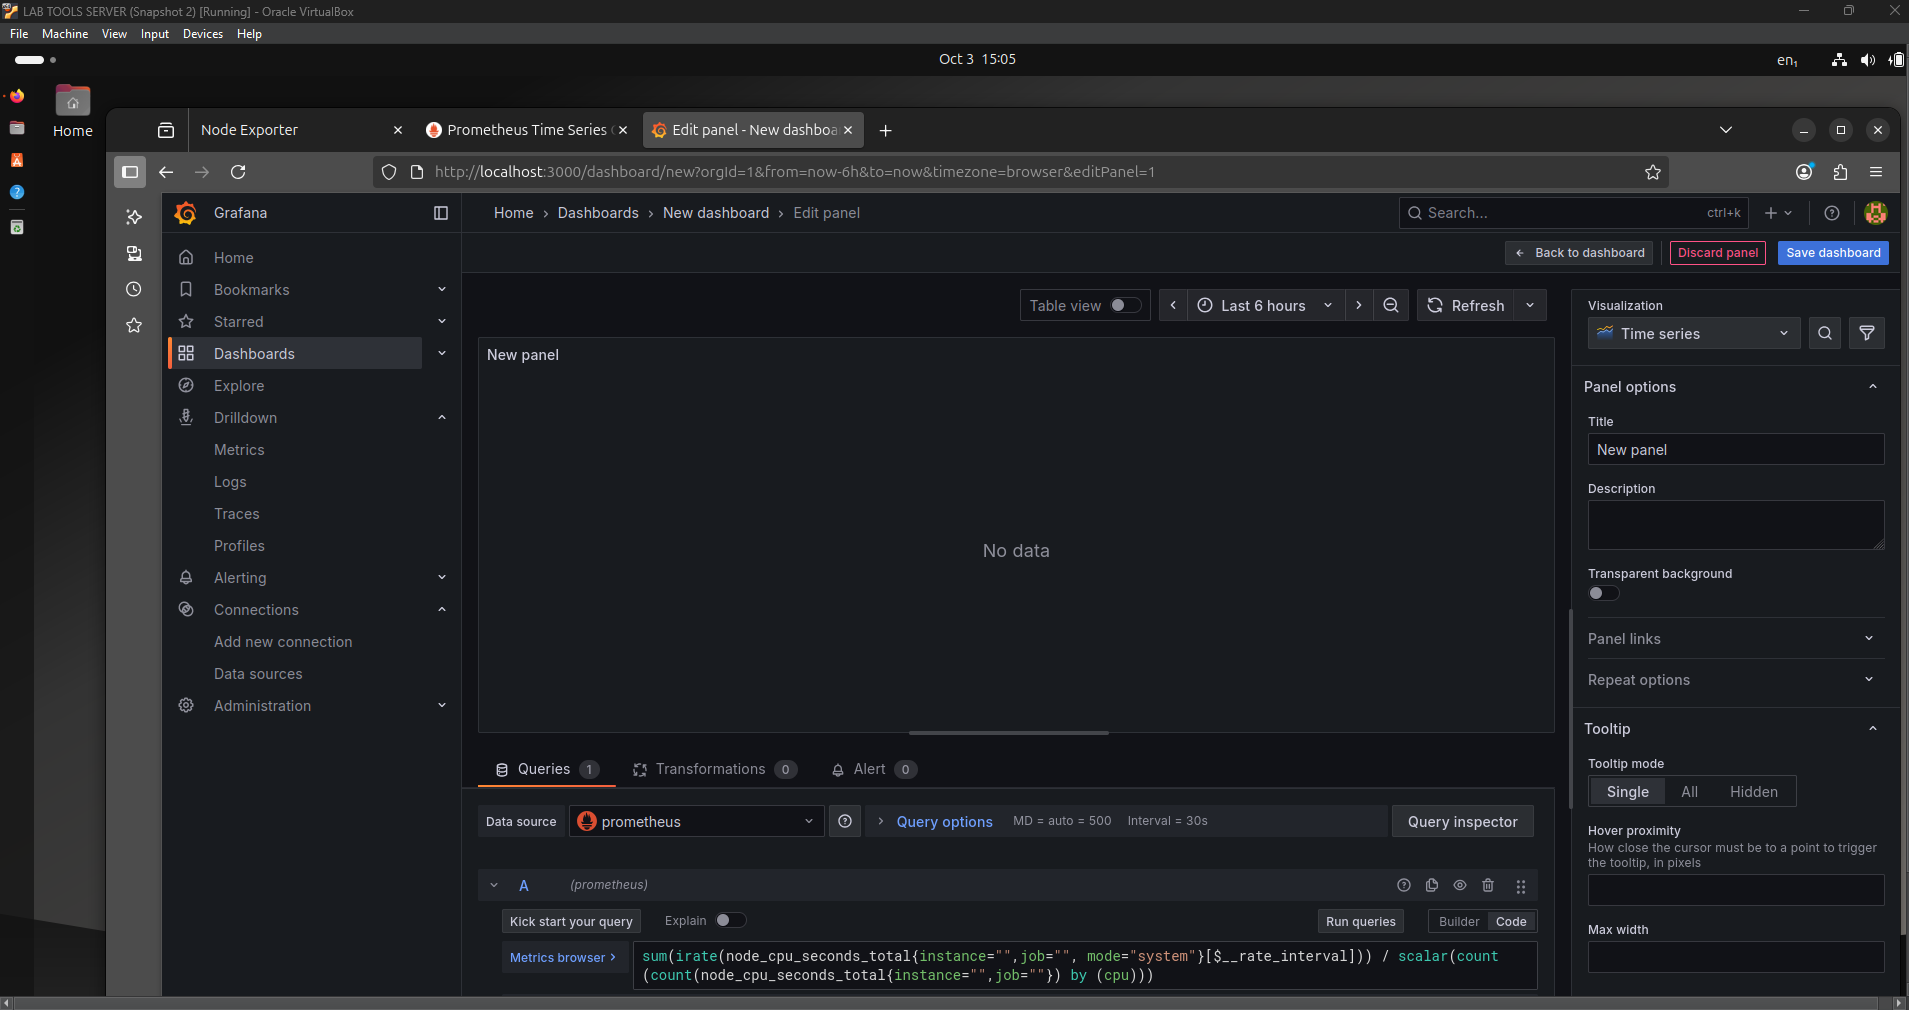Image resolution: width=1909 pixels, height=1010 pixels.
Task: Open Firefox application menu icon
Action: (x=1876, y=172)
